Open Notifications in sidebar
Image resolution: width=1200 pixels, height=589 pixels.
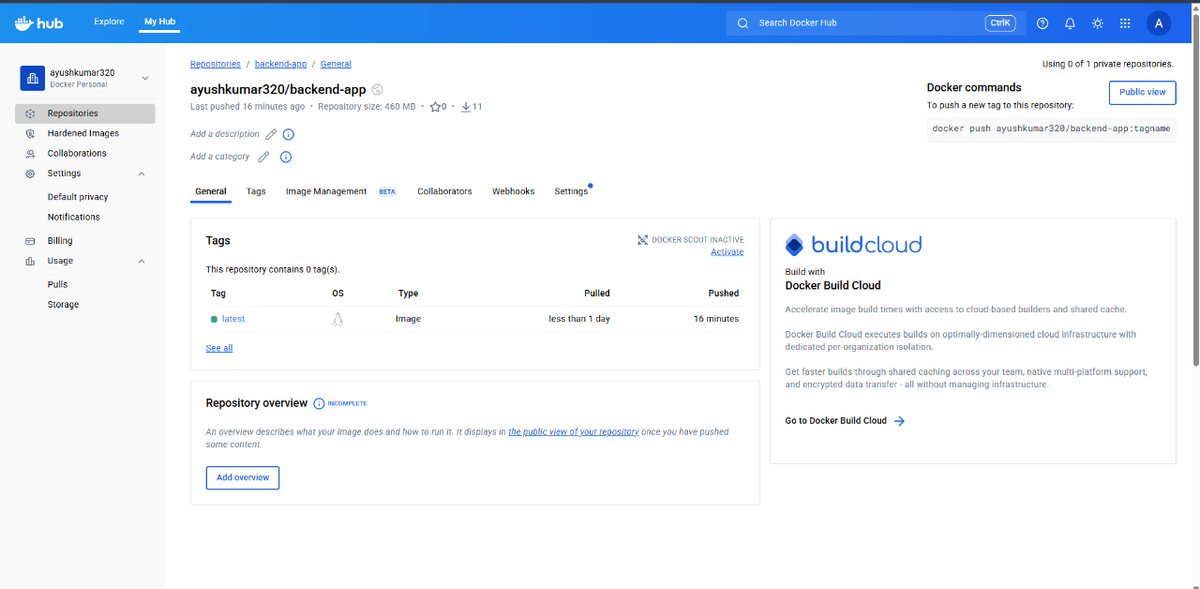(x=74, y=217)
